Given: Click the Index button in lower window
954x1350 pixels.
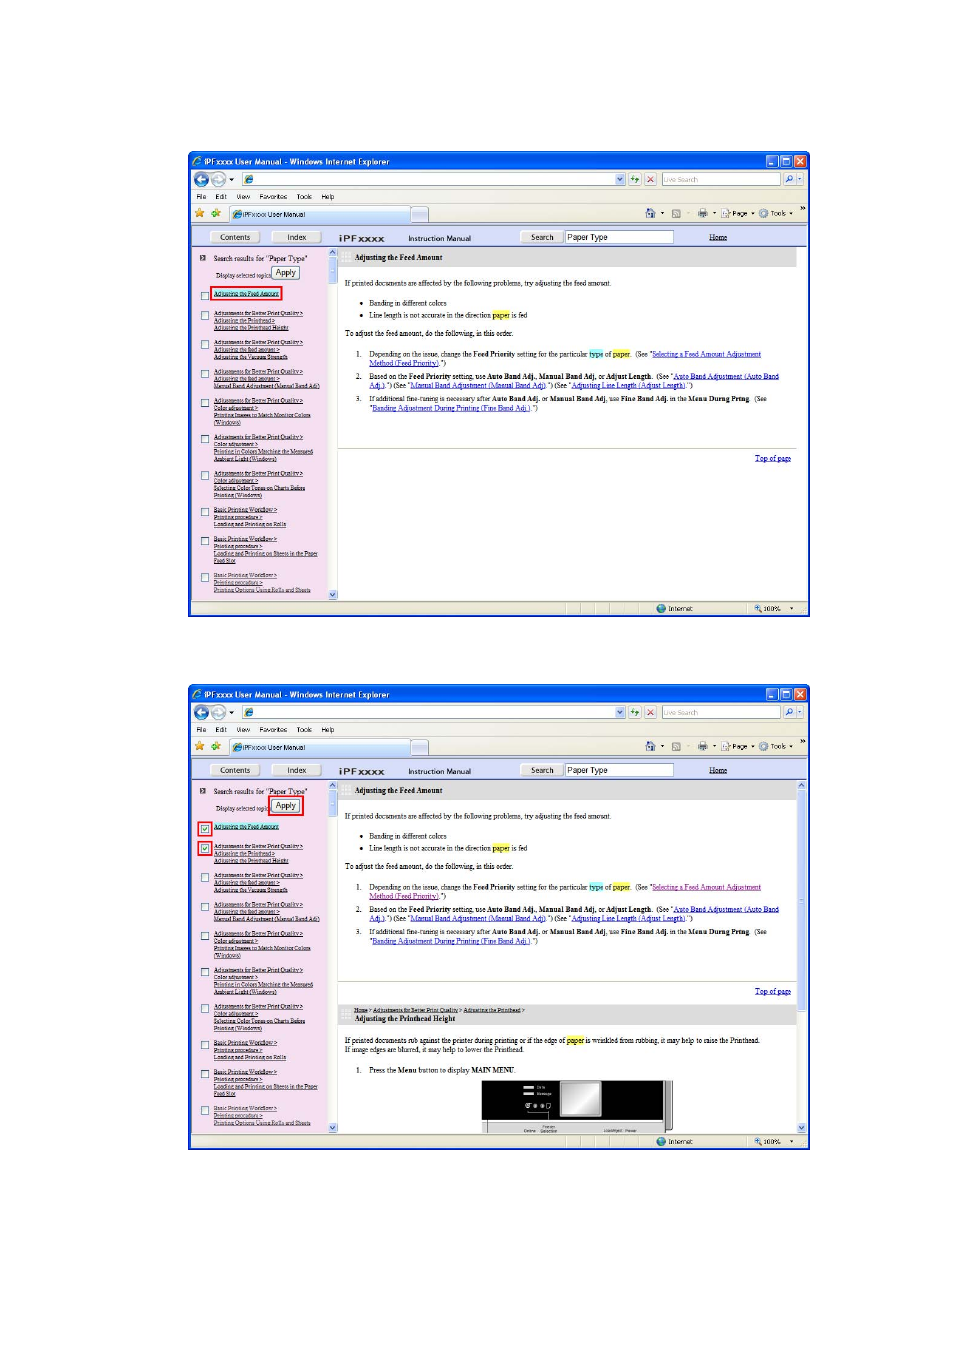Looking at the screenshot, I should [x=297, y=771].
